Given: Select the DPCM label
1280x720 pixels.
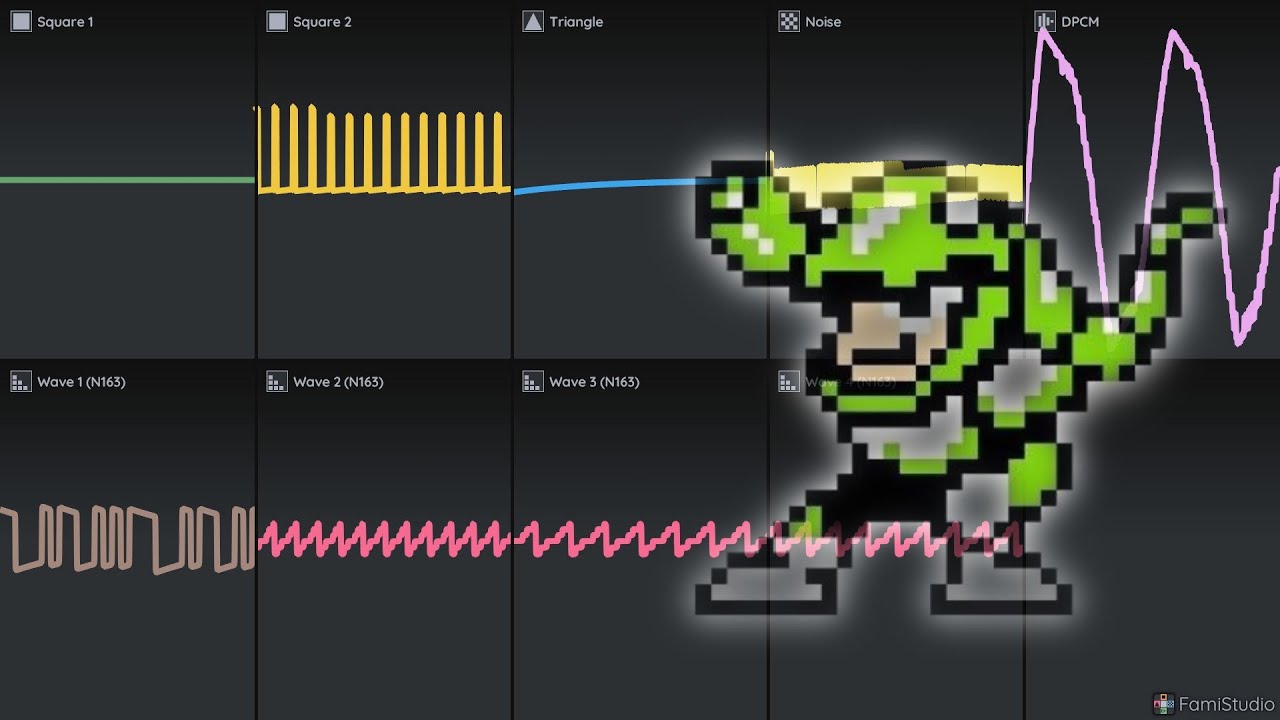Looking at the screenshot, I should click(x=1080, y=22).
